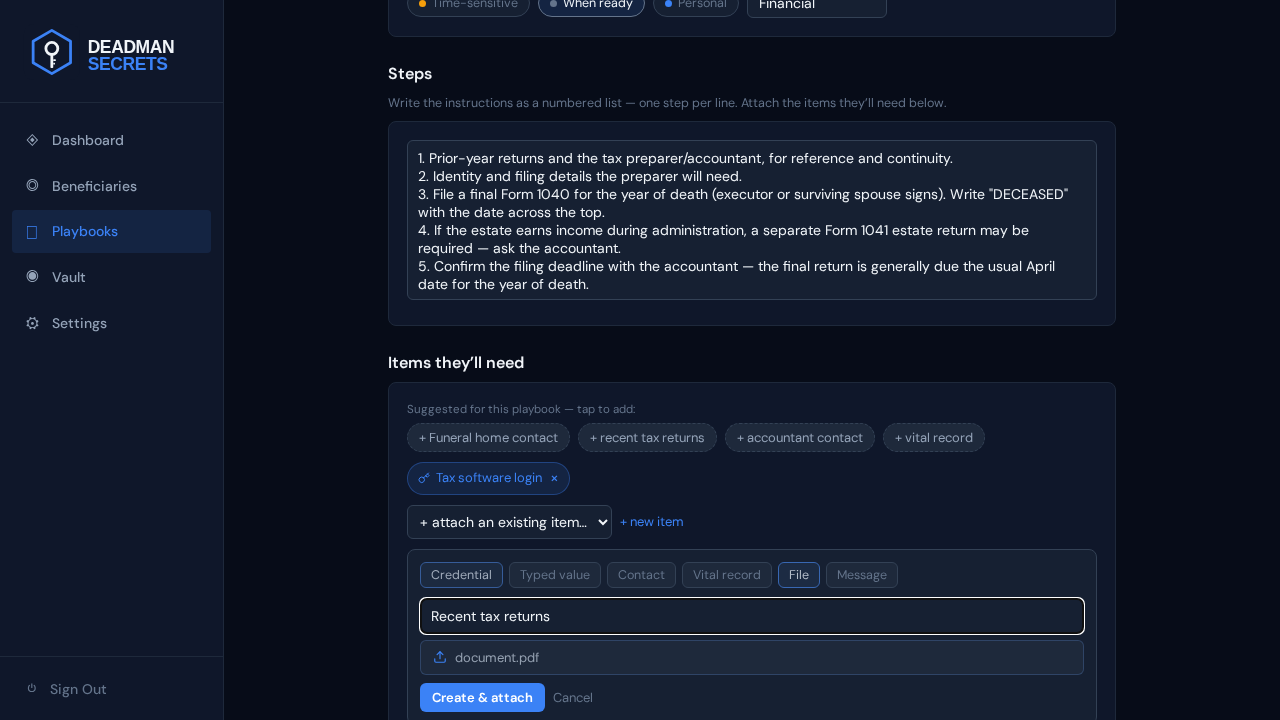Click the Deadman Secrets hexagon key logo
1280x720 pixels.
pos(51,52)
